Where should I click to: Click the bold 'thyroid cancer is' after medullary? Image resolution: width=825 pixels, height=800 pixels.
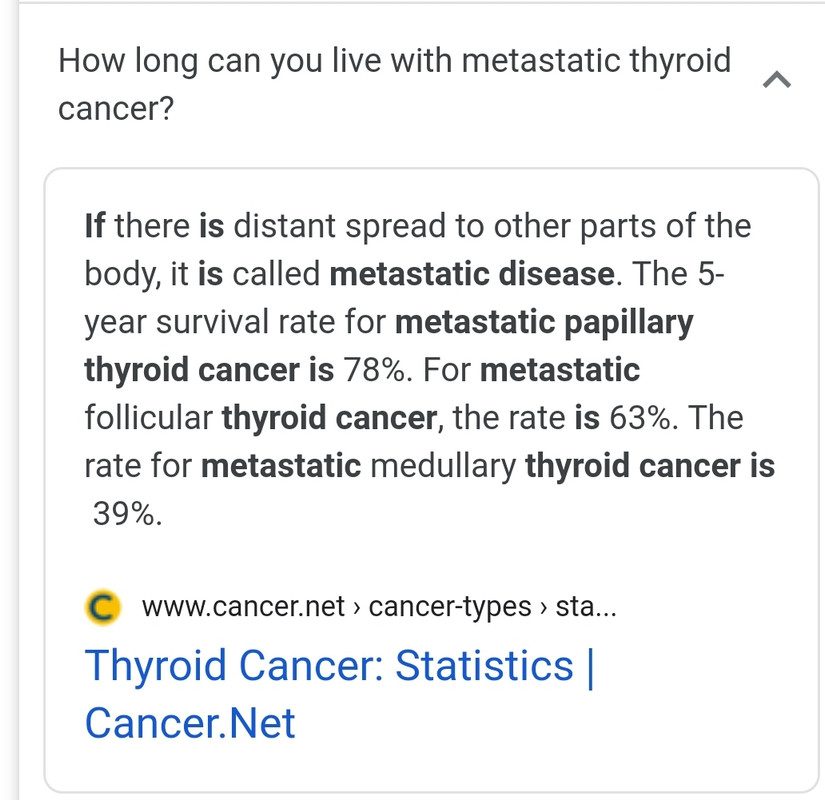click(x=650, y=466)
